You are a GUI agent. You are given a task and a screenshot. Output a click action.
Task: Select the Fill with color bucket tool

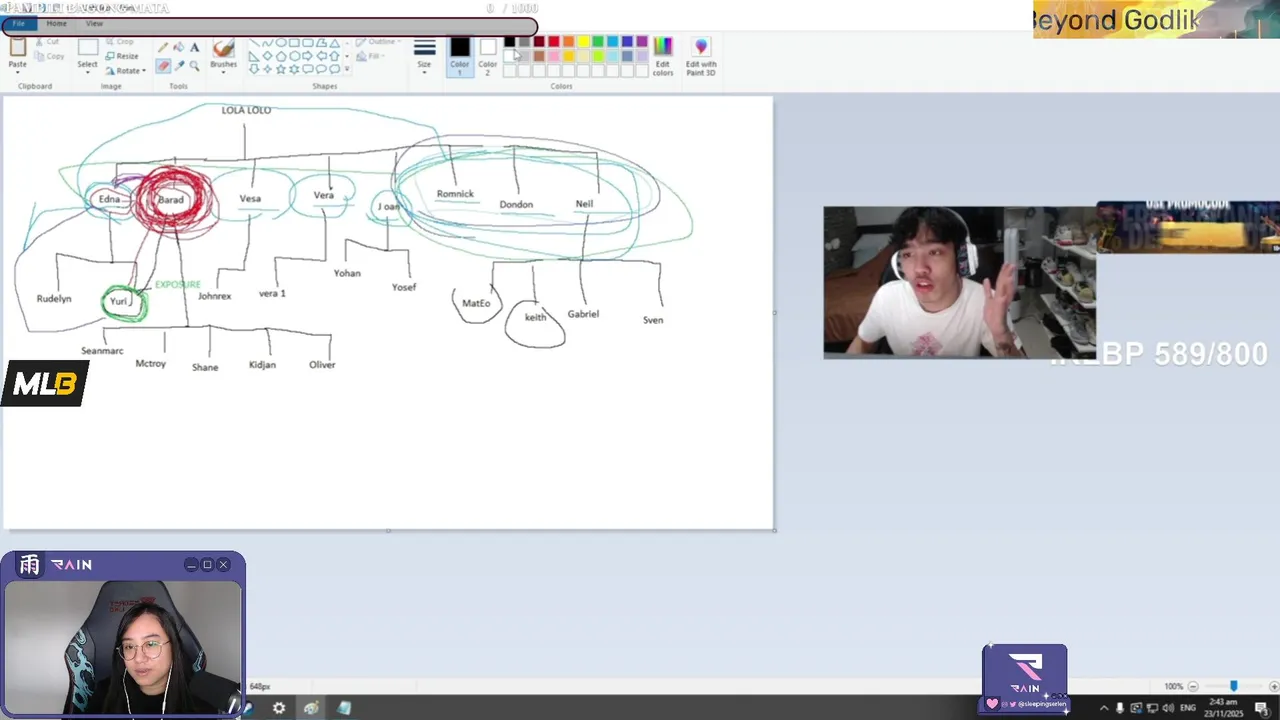(x=178, y=48)
